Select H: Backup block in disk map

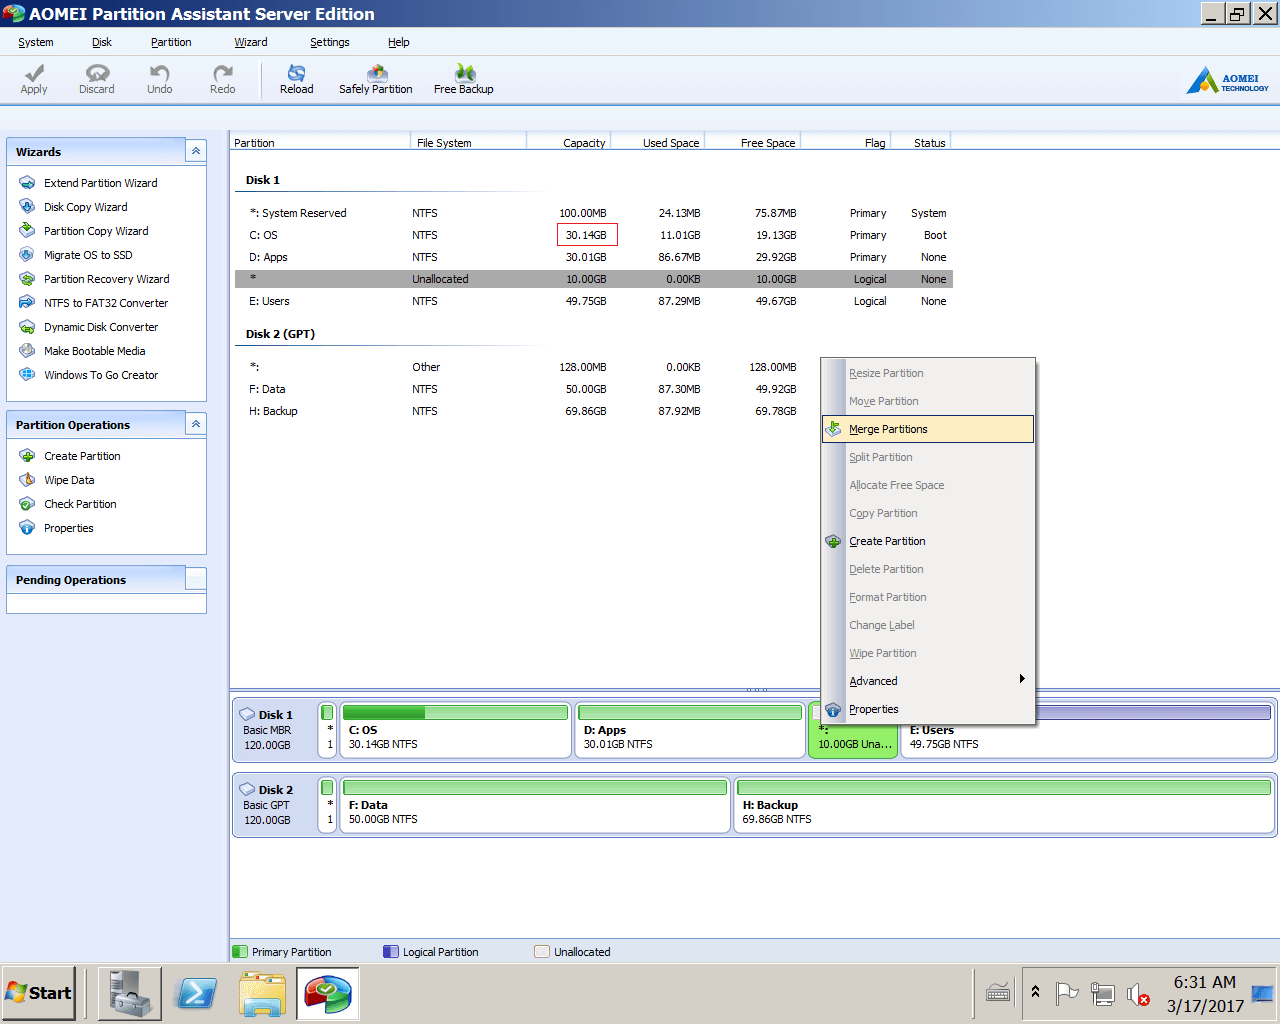pyautogui.click(x=1004, y=805)
